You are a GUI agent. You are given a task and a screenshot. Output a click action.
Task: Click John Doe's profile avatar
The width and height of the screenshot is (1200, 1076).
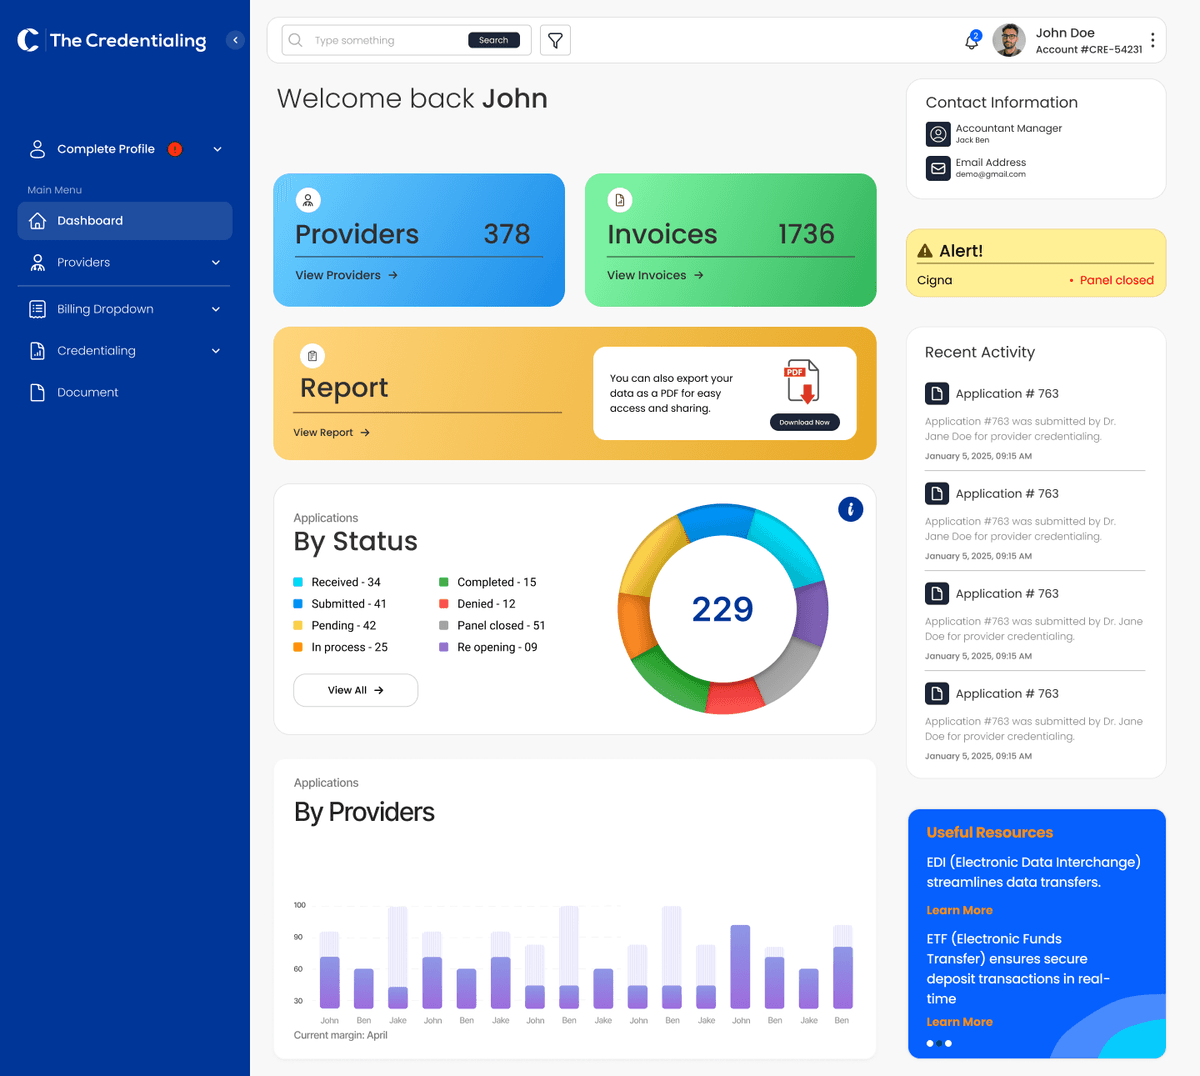click(x=1009, y=41)
